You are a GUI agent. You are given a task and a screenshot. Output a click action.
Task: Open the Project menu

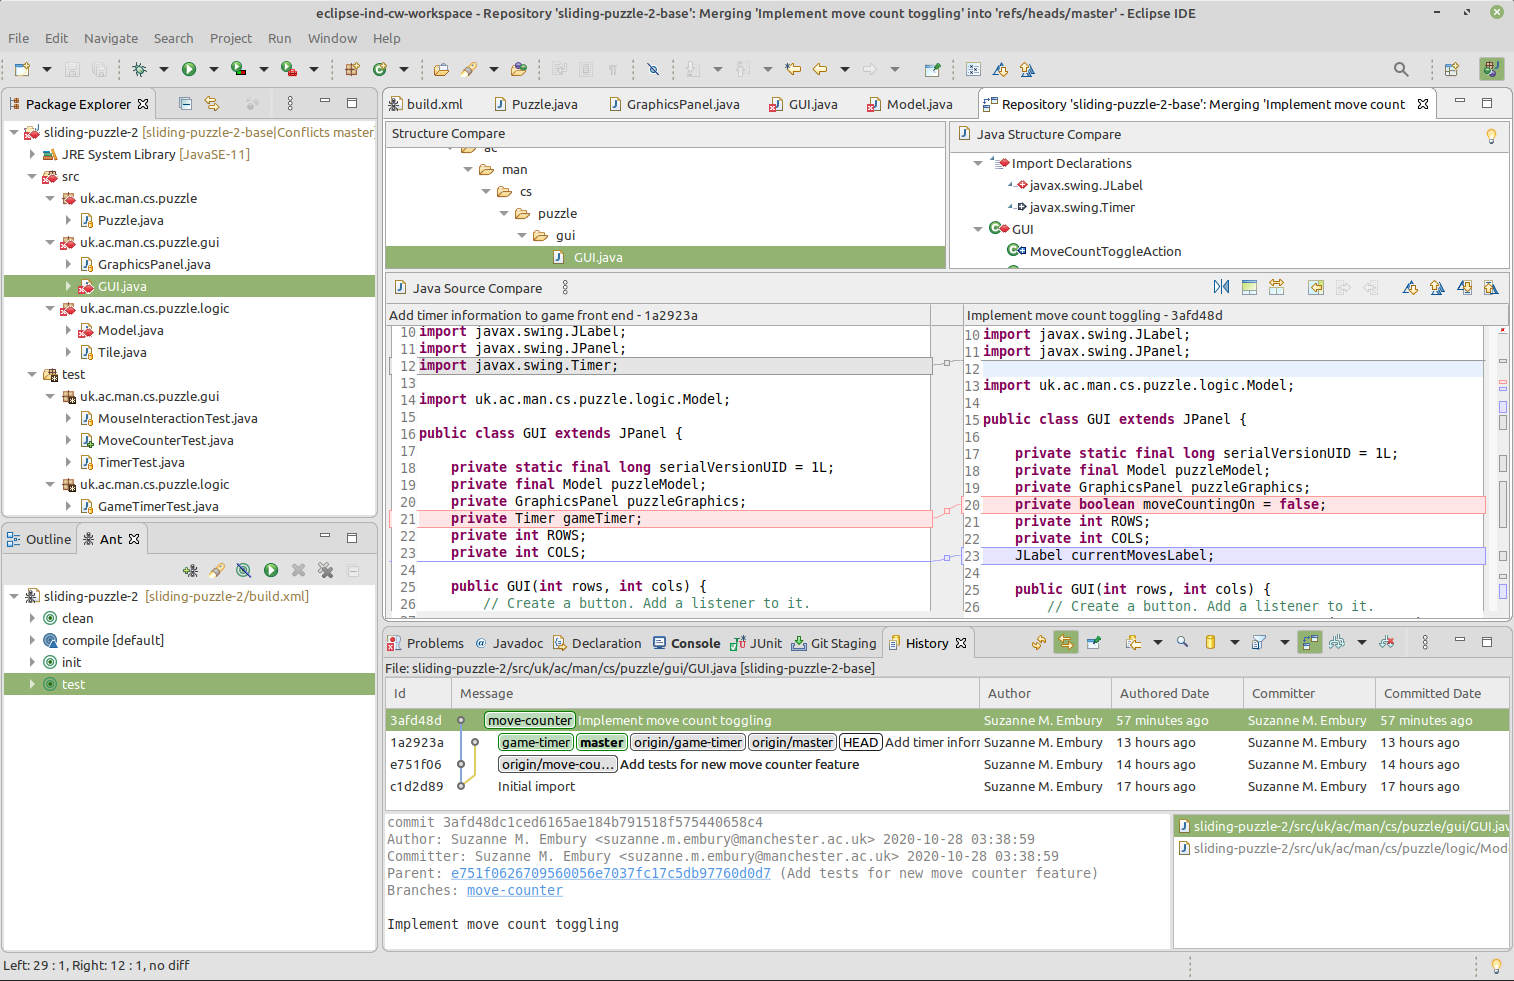(231, 38)
